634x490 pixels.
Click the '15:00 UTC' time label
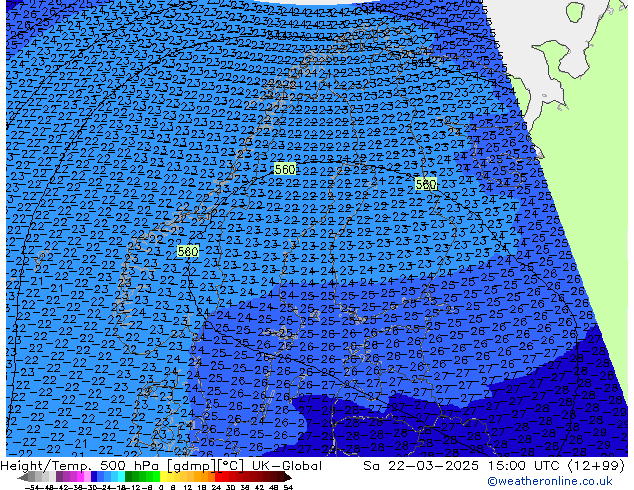526,466
